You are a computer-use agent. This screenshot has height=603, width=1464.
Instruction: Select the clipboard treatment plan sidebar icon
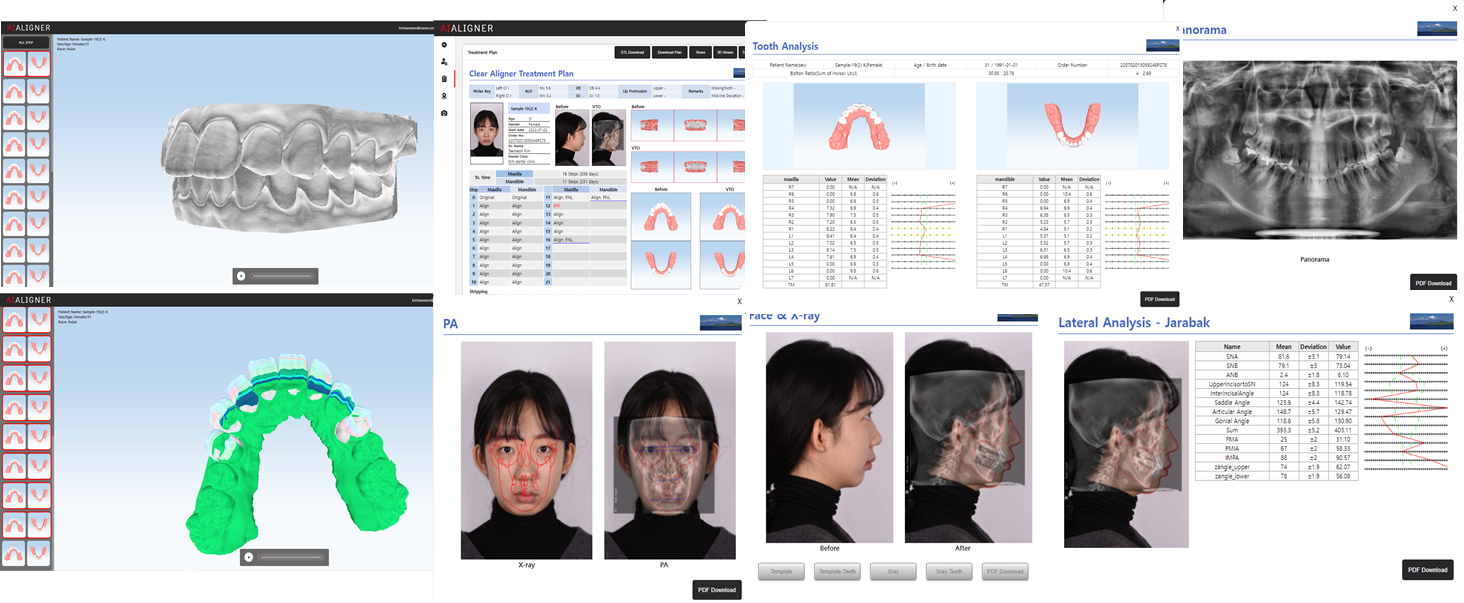click(444, 78)
